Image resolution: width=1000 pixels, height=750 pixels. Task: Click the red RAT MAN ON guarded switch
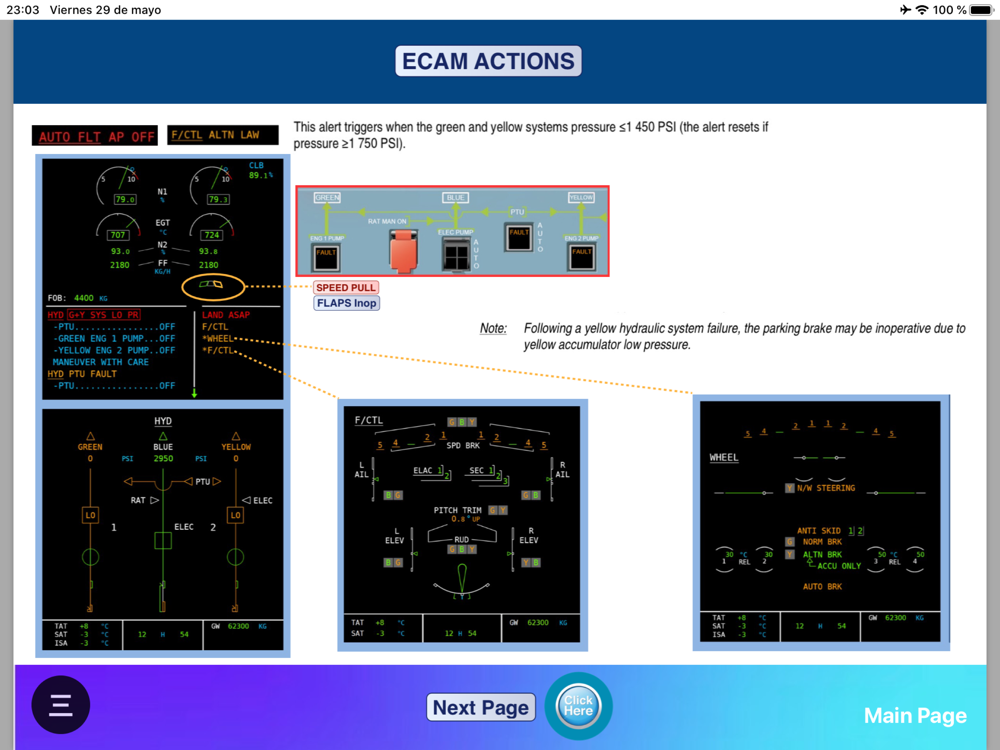pyautogui.click(x=403, y=251)
